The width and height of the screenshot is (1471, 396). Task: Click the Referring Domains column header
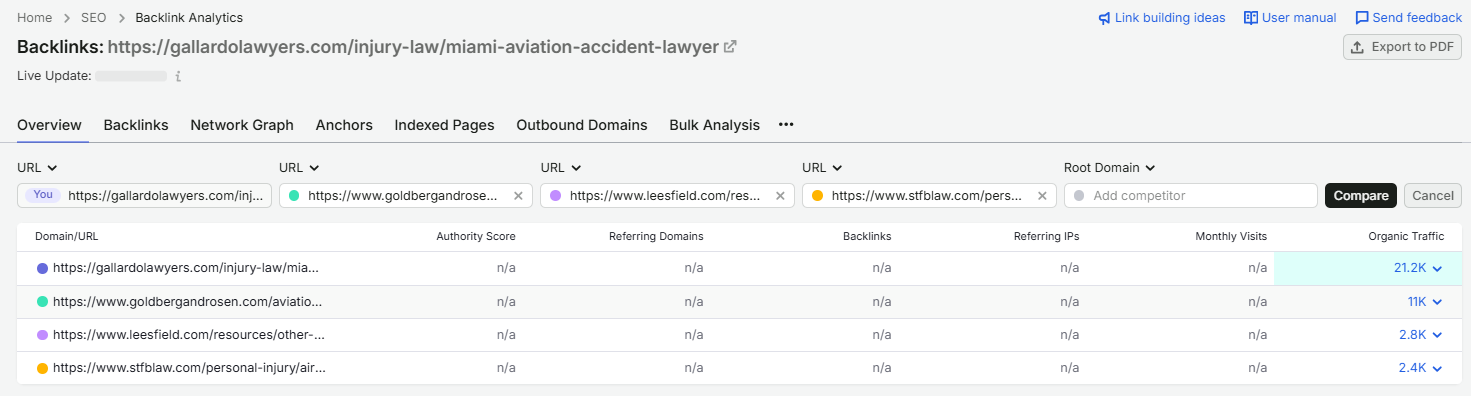(x=656, y=236)
